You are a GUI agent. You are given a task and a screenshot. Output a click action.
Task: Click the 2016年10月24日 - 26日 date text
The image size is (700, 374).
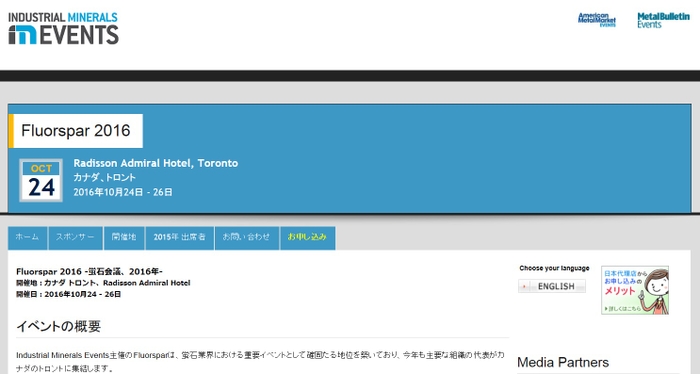(123, 192)
